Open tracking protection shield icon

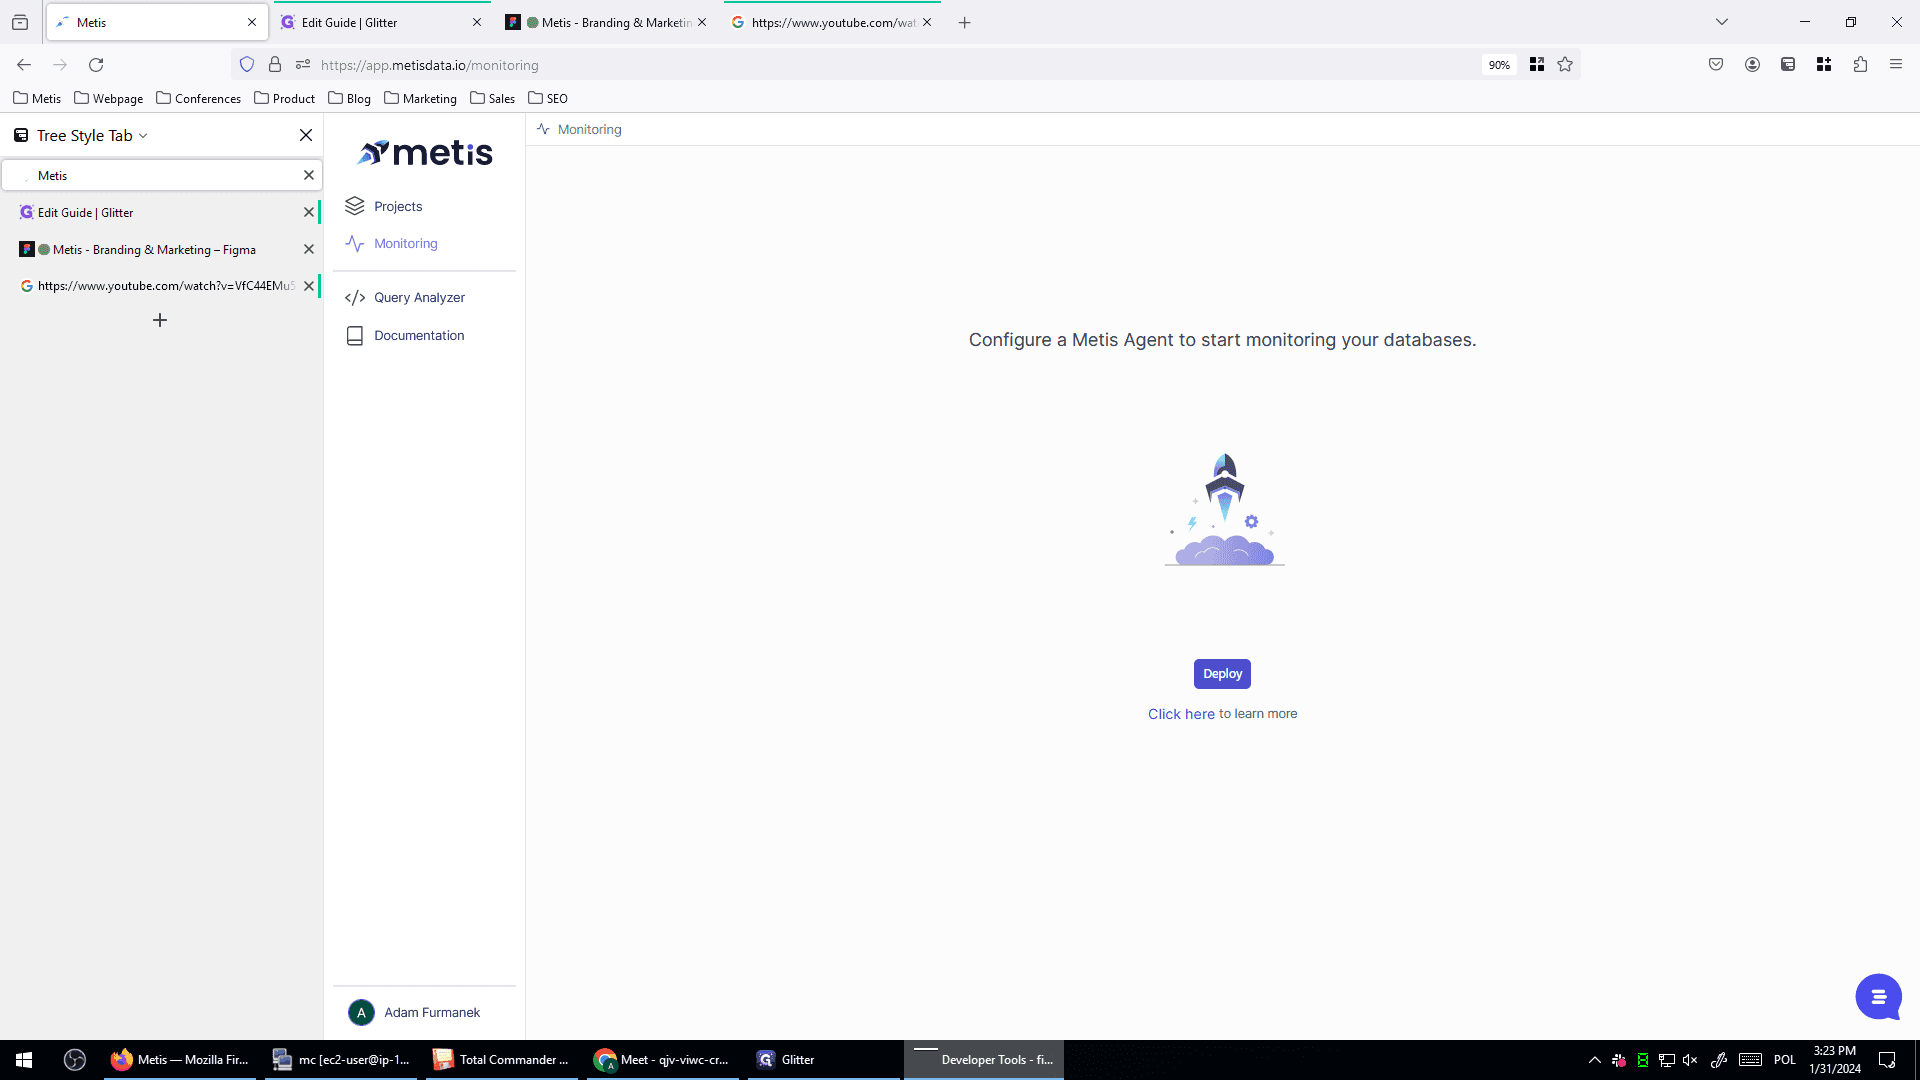pyautogui.click(x=247, y=65)
